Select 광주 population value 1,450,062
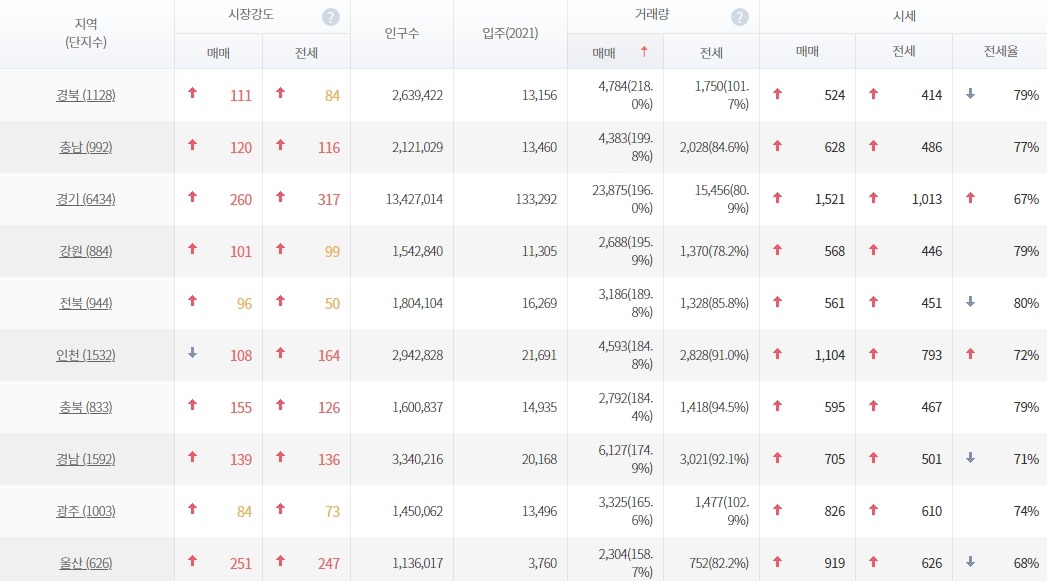Viewport: 1047px width, 581px height. [x=417, y=512]
